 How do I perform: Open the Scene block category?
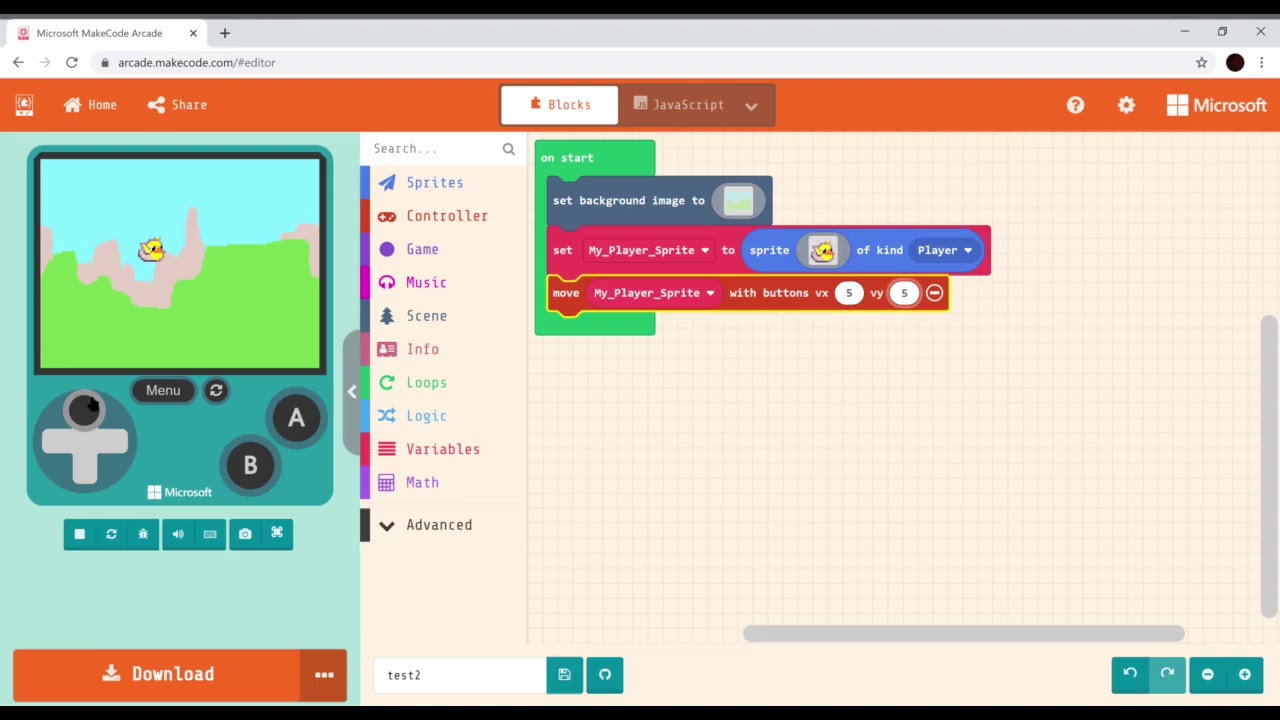[x=443, y=316]
